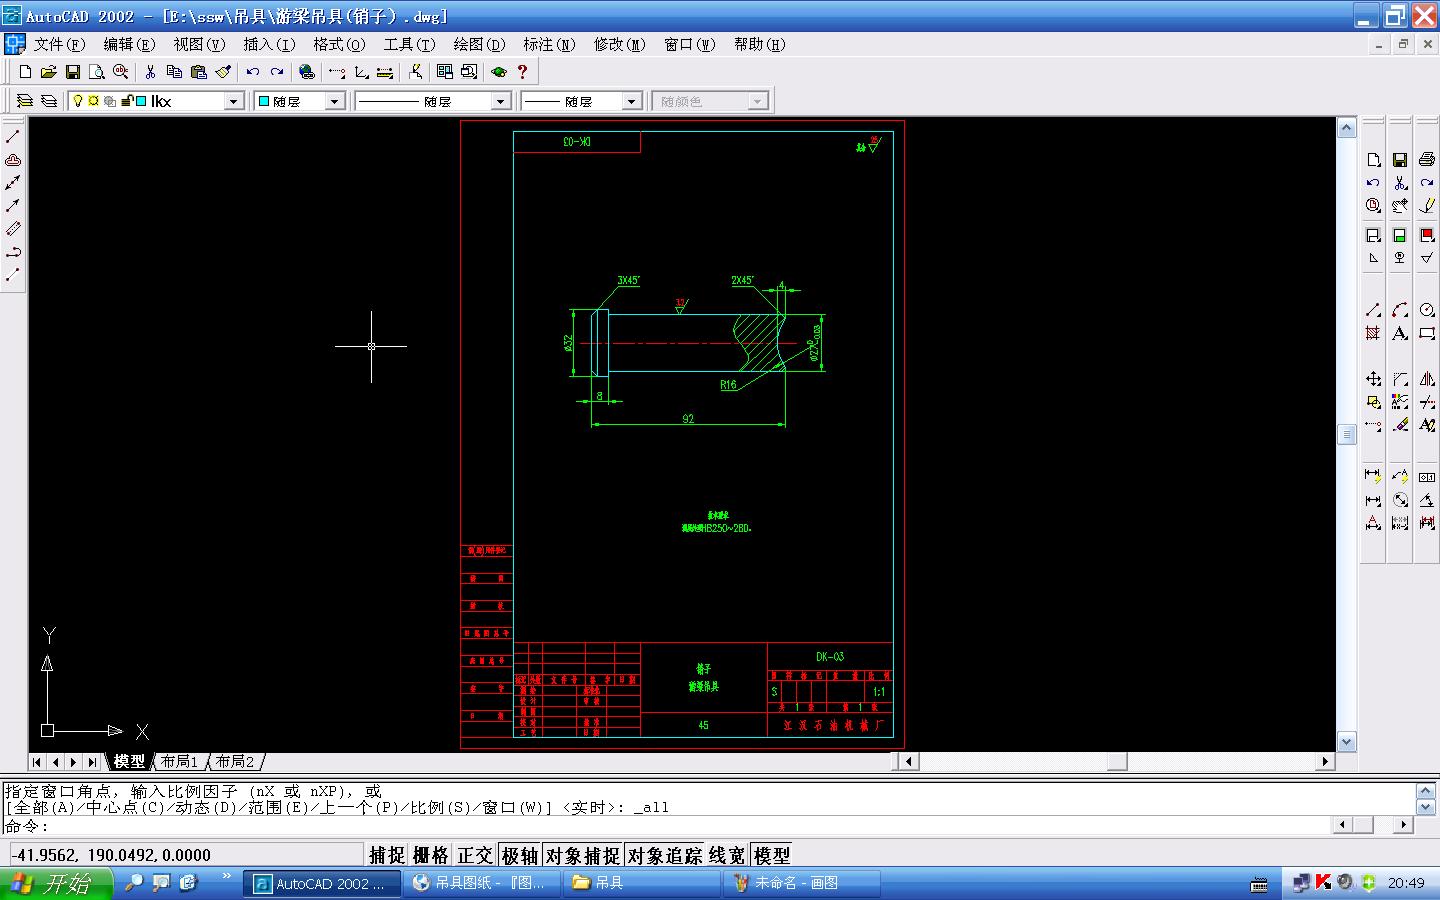1440x900 pixels.
Task: Toggle 线宽 lineweight display
Action: click(727, 855)
